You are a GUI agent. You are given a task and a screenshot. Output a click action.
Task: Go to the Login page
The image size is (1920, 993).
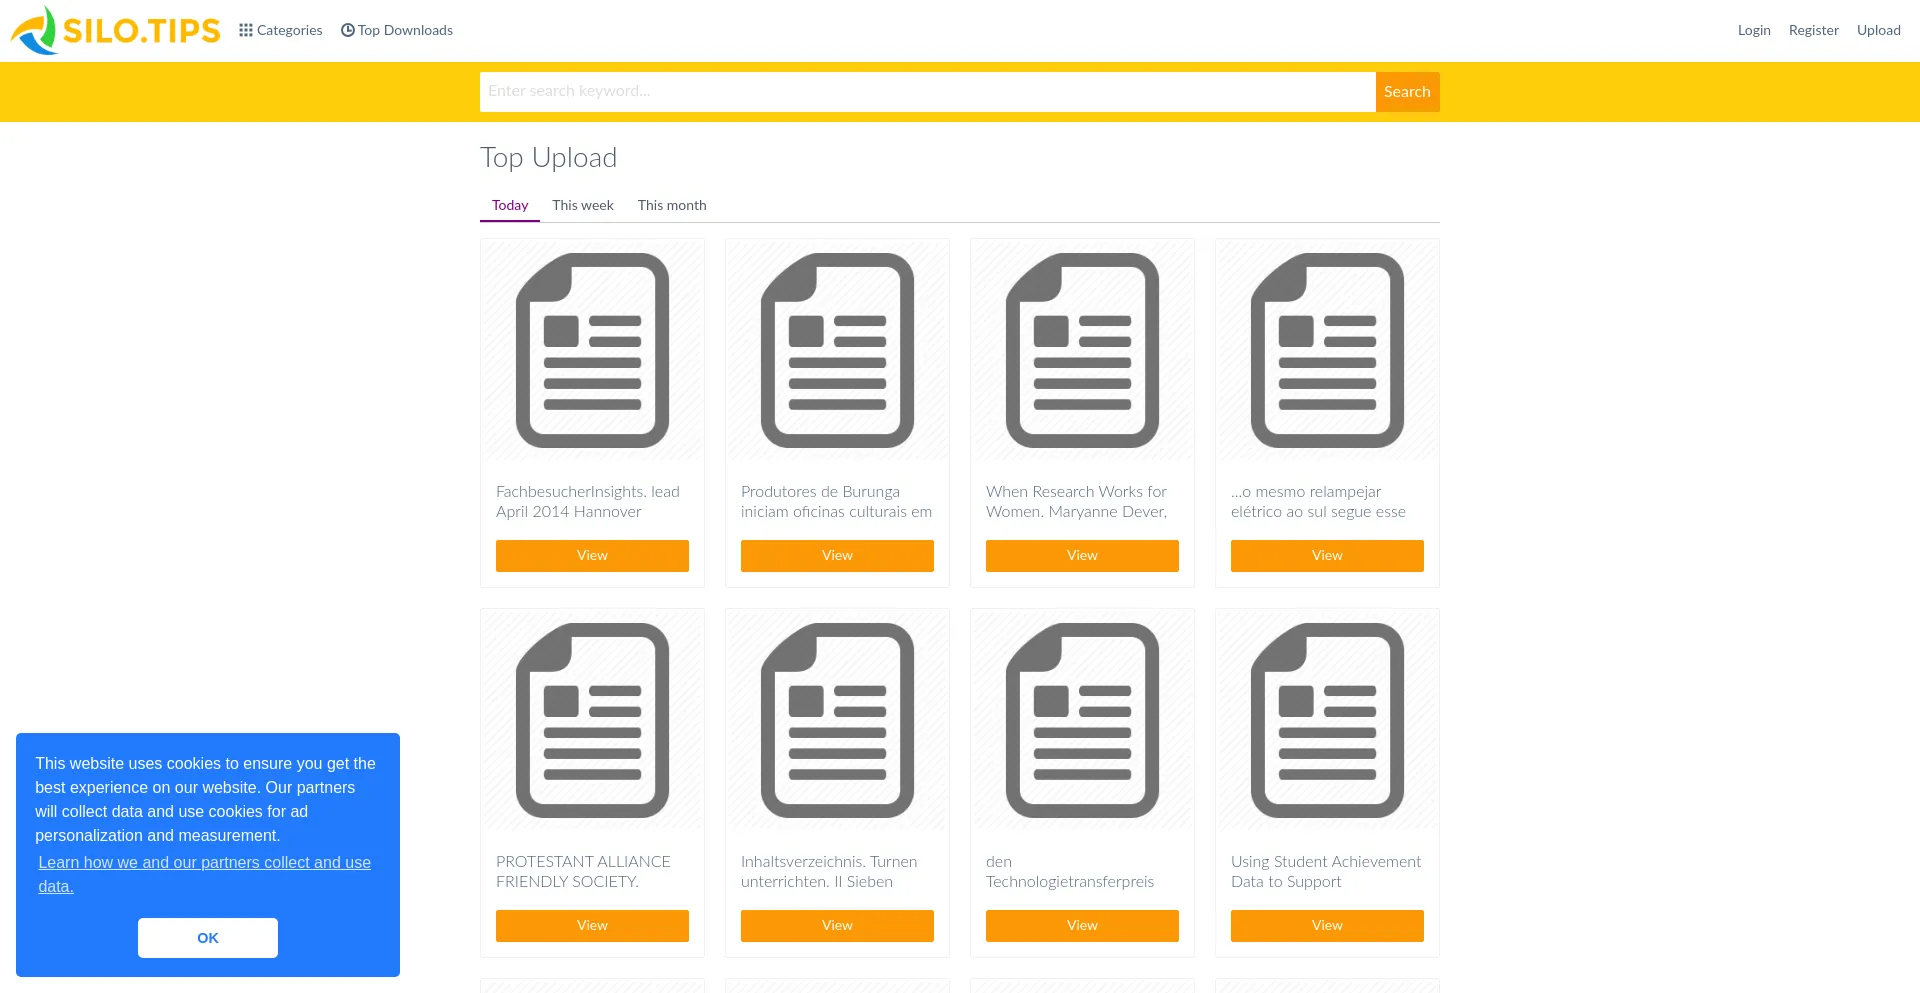pos(1753,30)
